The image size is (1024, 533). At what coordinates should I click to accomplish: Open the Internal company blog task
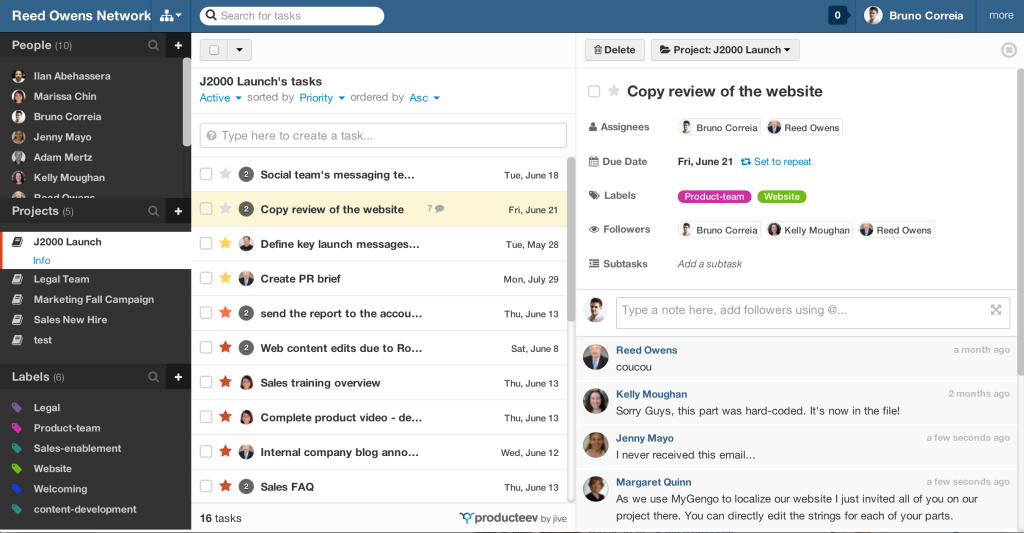339,452
